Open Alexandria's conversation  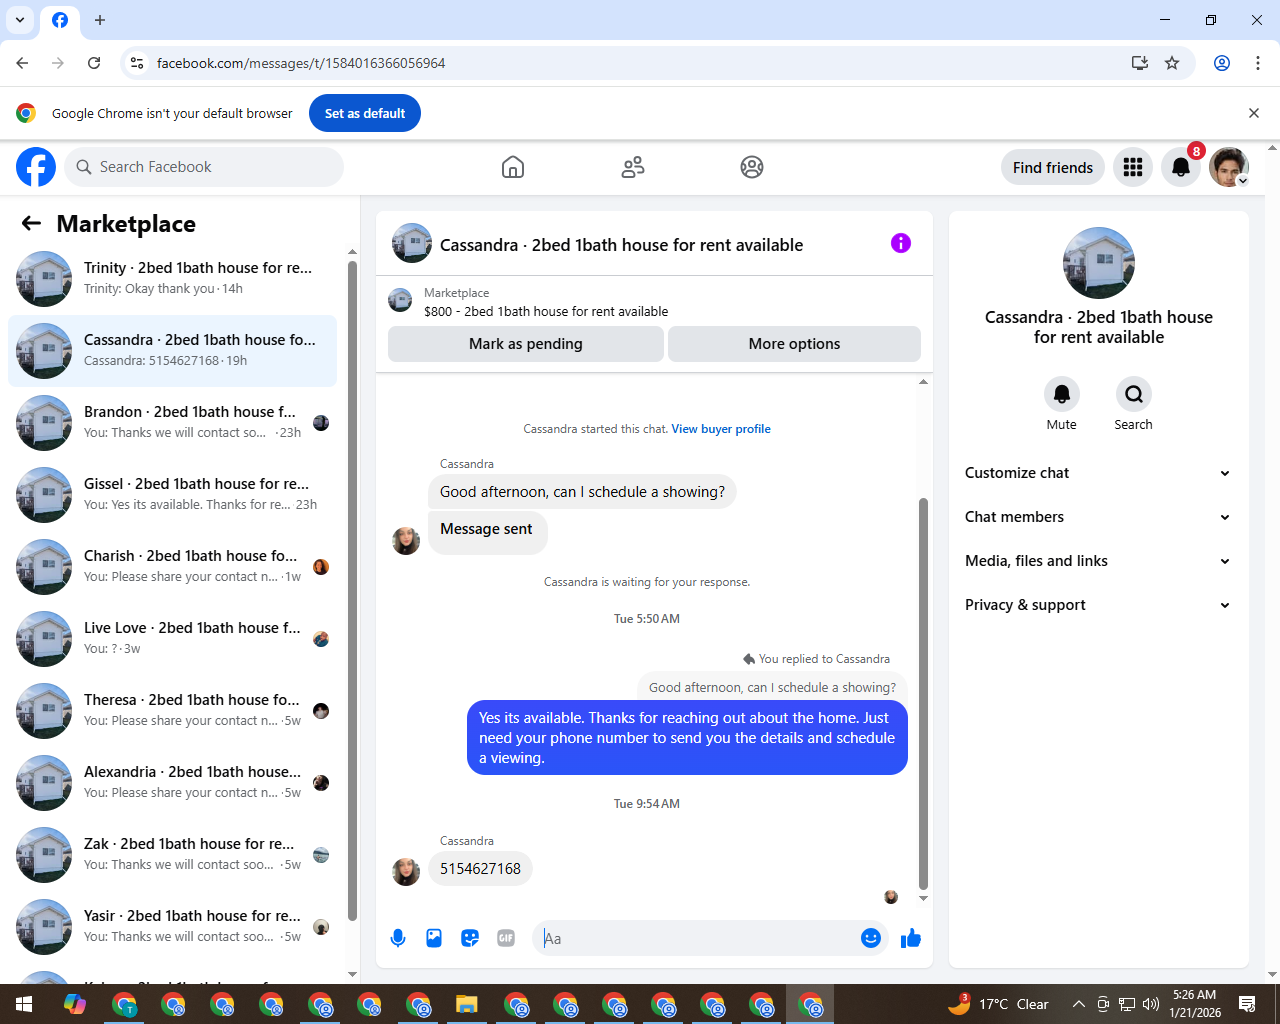(173, 783)
